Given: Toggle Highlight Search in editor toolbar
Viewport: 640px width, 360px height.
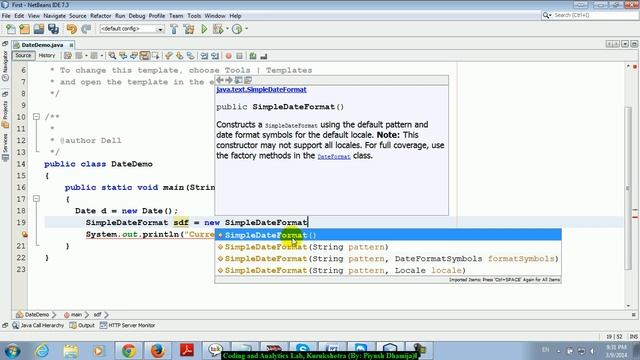Looking at the screenshot, I should pos(144,56).
